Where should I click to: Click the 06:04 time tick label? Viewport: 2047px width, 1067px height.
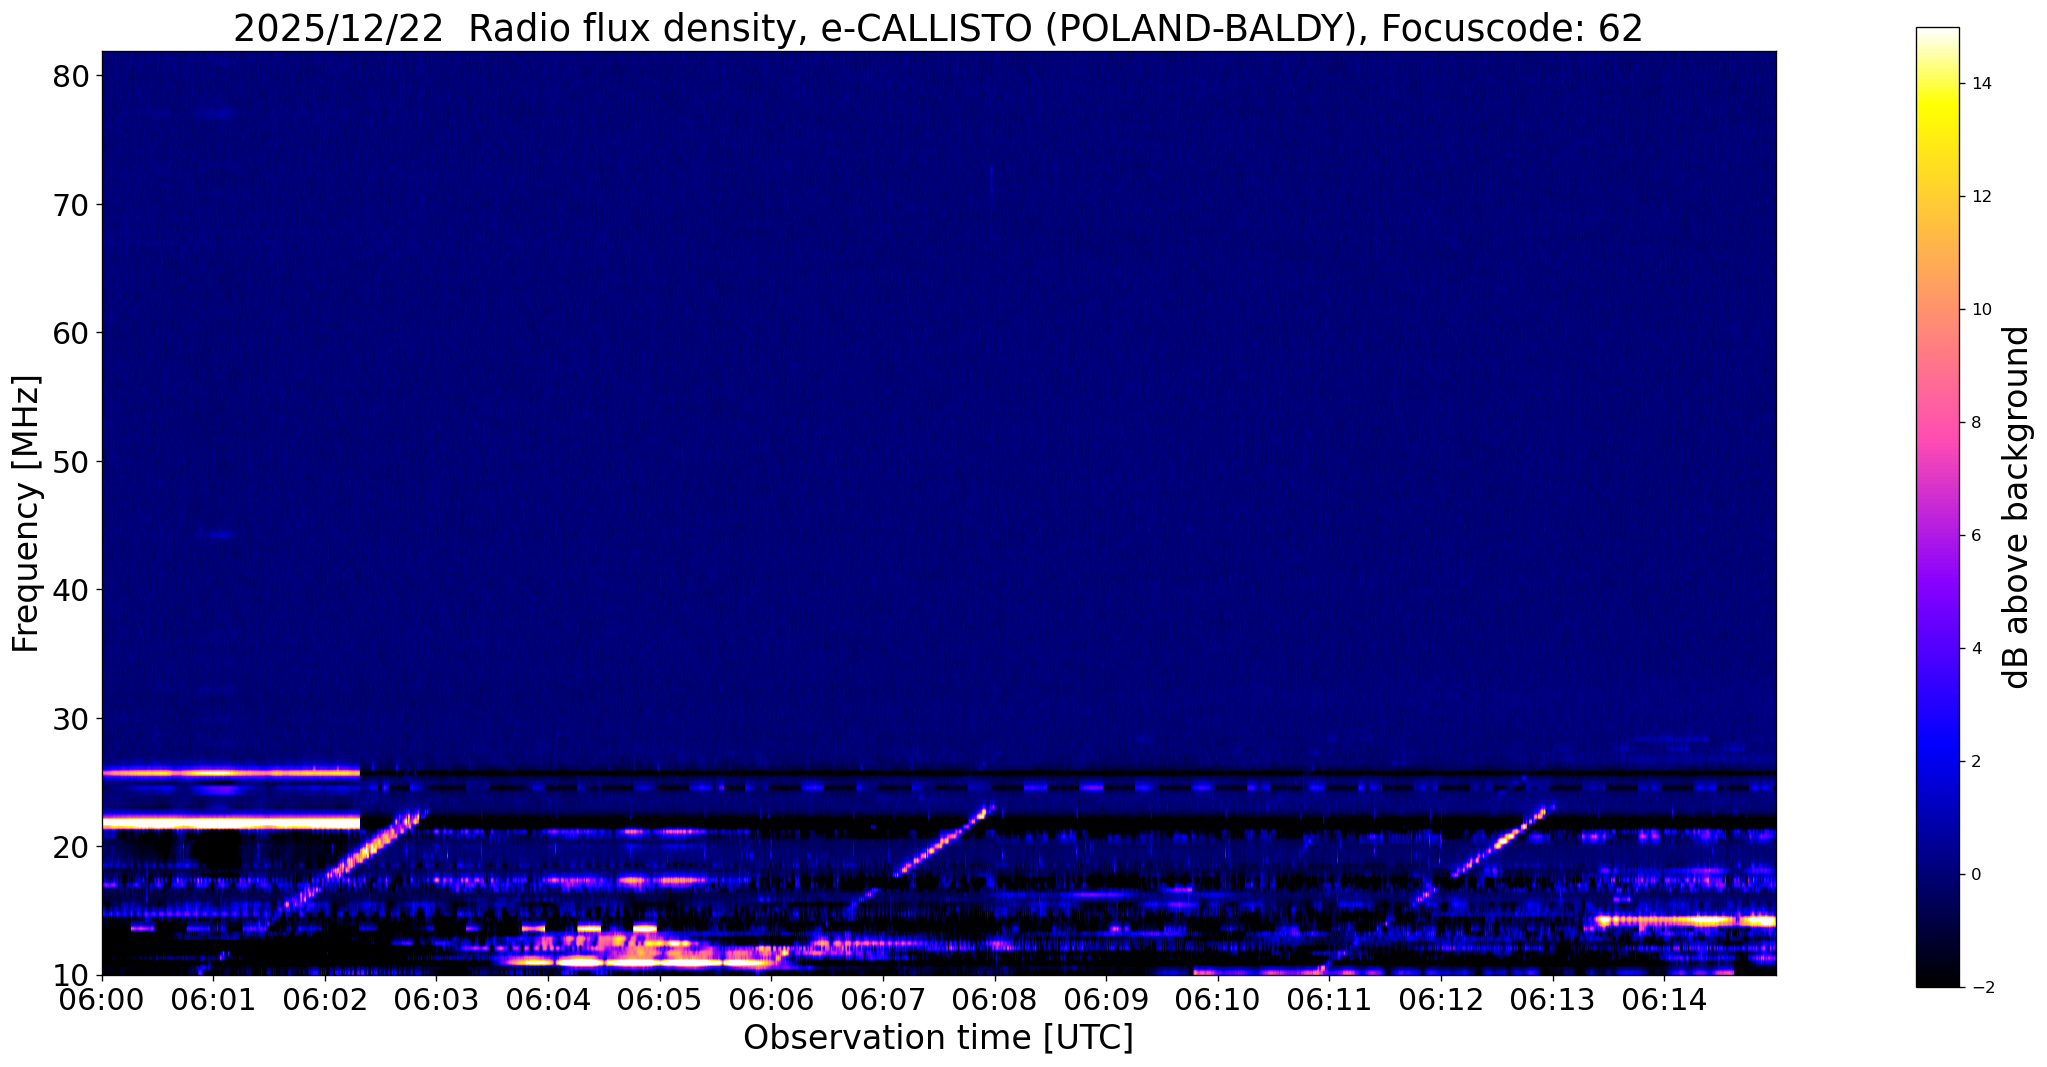pyautogui.click(x=548, y=999)
